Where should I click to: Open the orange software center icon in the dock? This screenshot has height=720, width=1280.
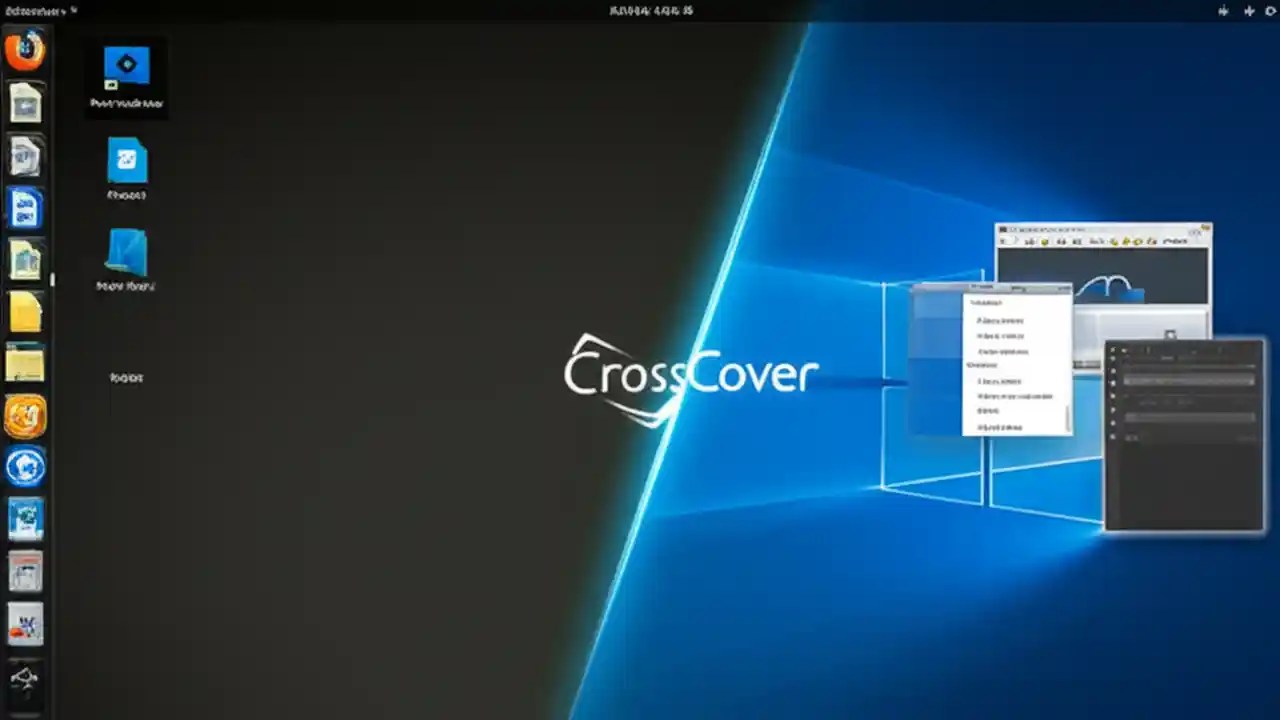pos(26,417)
